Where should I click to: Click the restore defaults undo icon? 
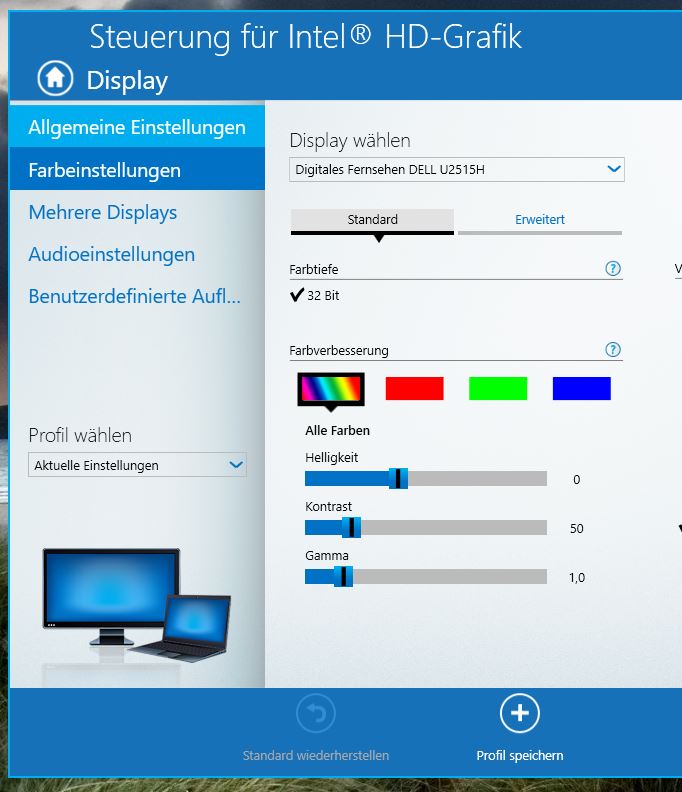[x=316, y=713]
